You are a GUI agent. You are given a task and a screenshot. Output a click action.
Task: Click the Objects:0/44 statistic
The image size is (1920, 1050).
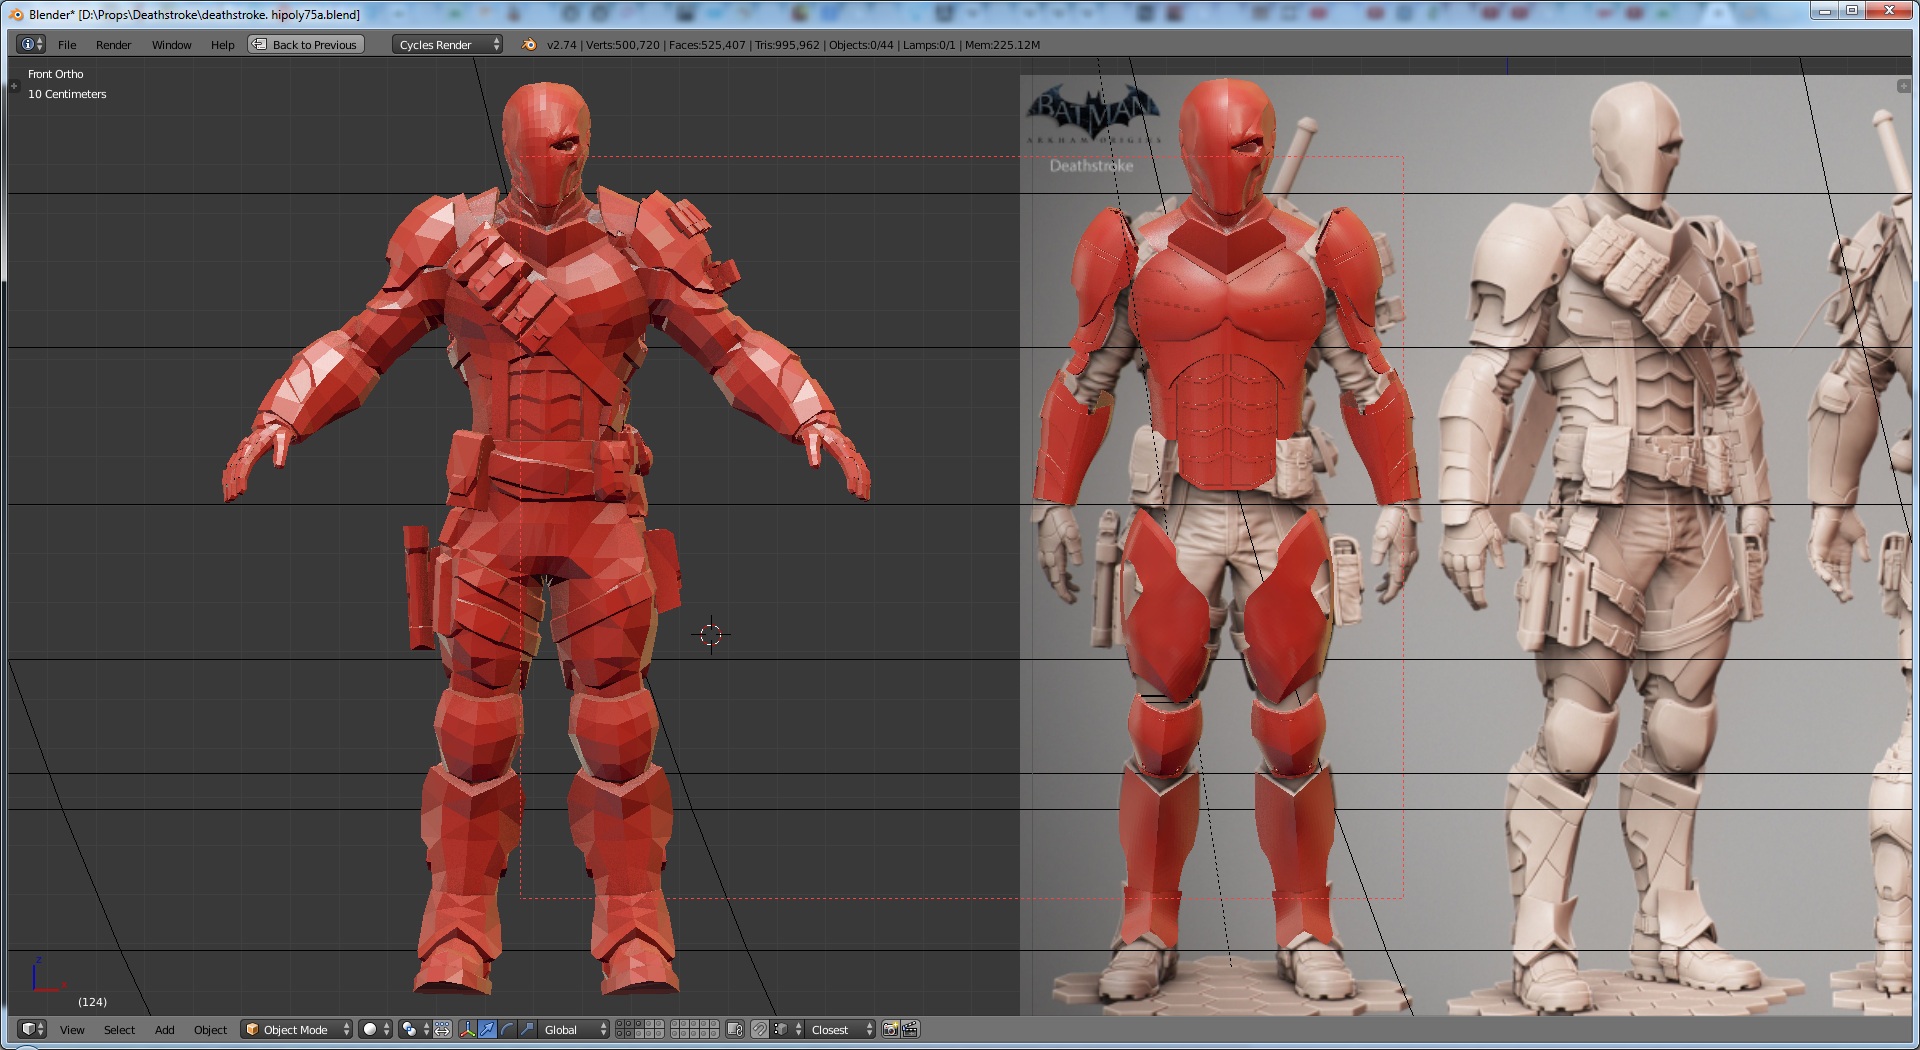(862, 45)
